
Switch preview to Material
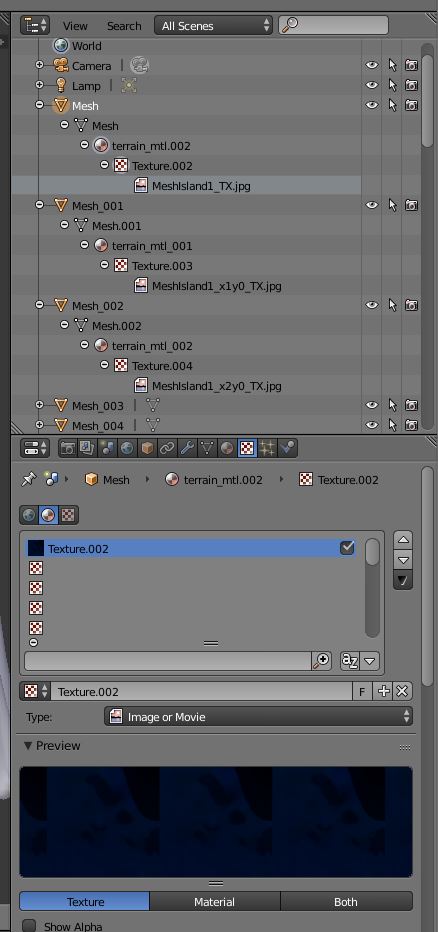click(x=215, y=901)
